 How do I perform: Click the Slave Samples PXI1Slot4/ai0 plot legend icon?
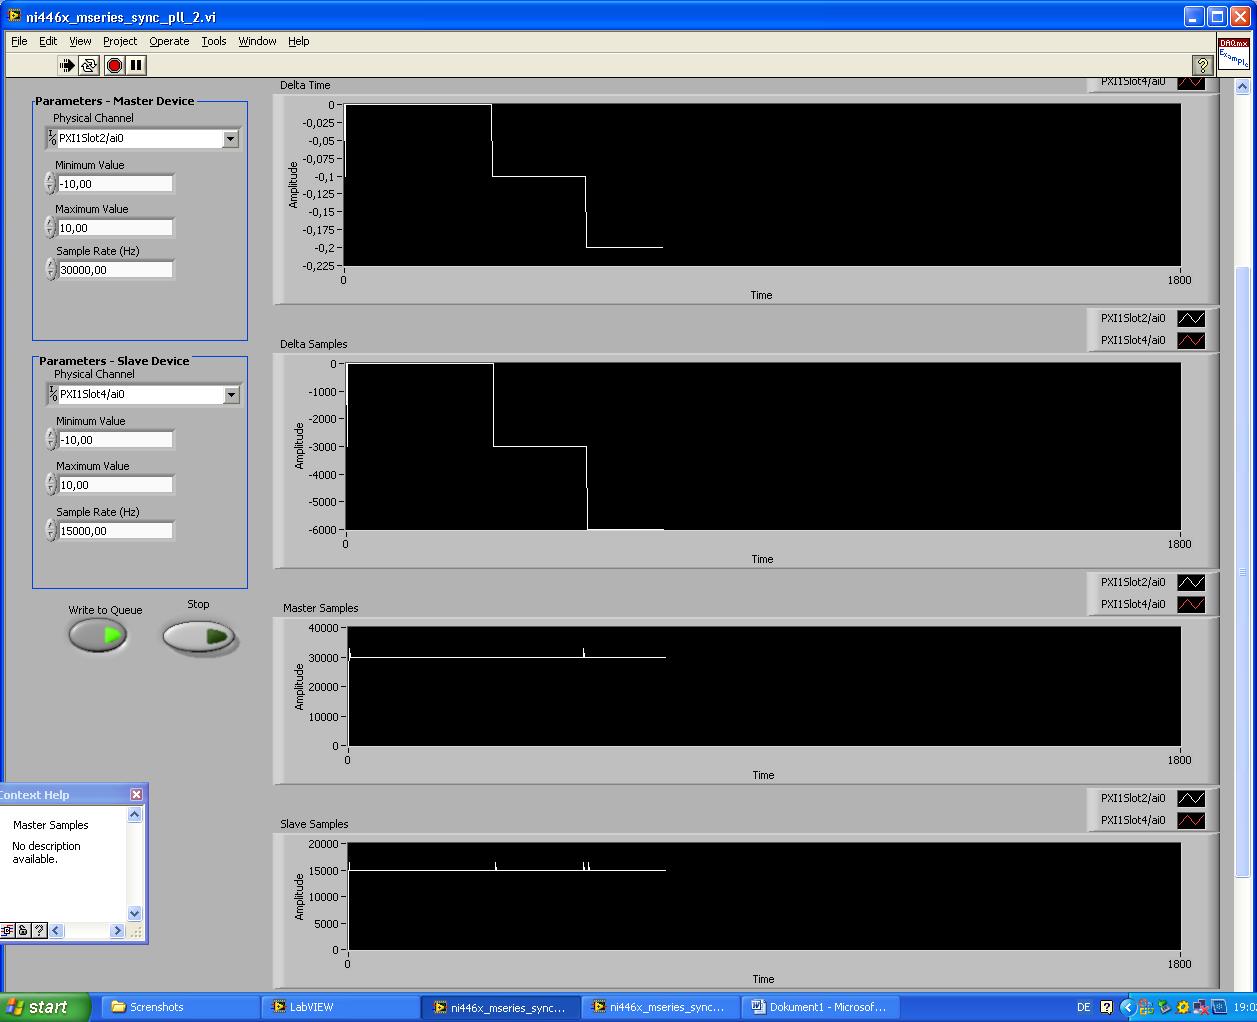pos(1191,820)
